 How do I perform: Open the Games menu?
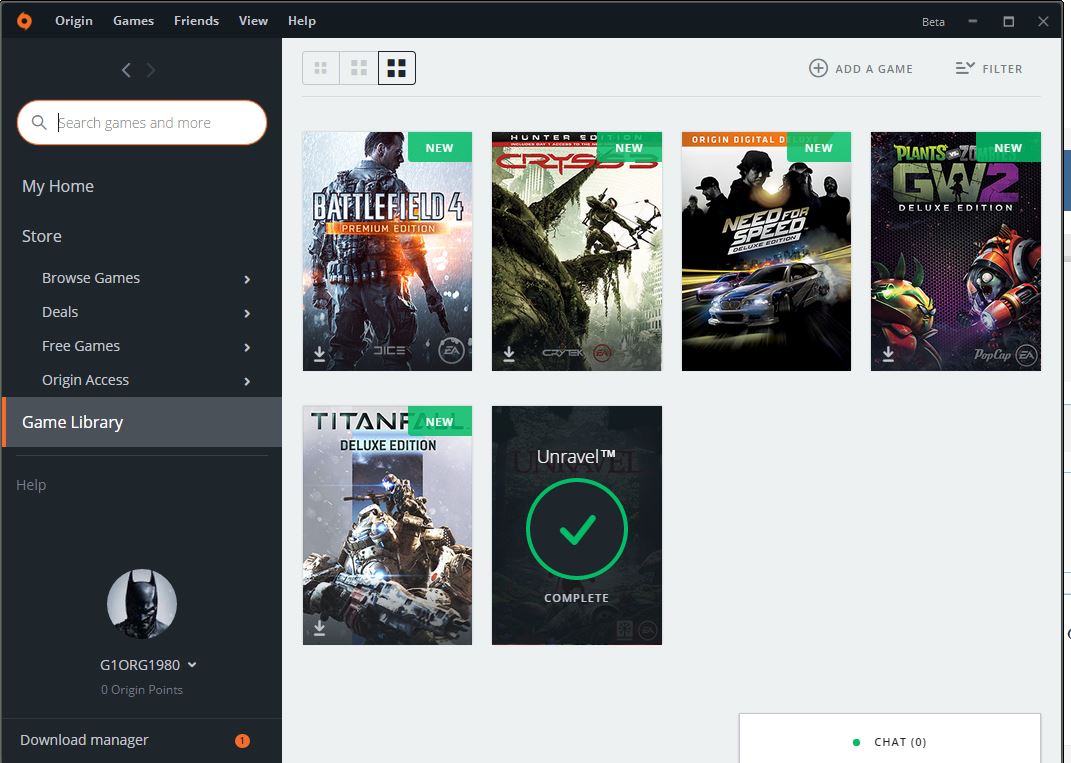point(133,20)
